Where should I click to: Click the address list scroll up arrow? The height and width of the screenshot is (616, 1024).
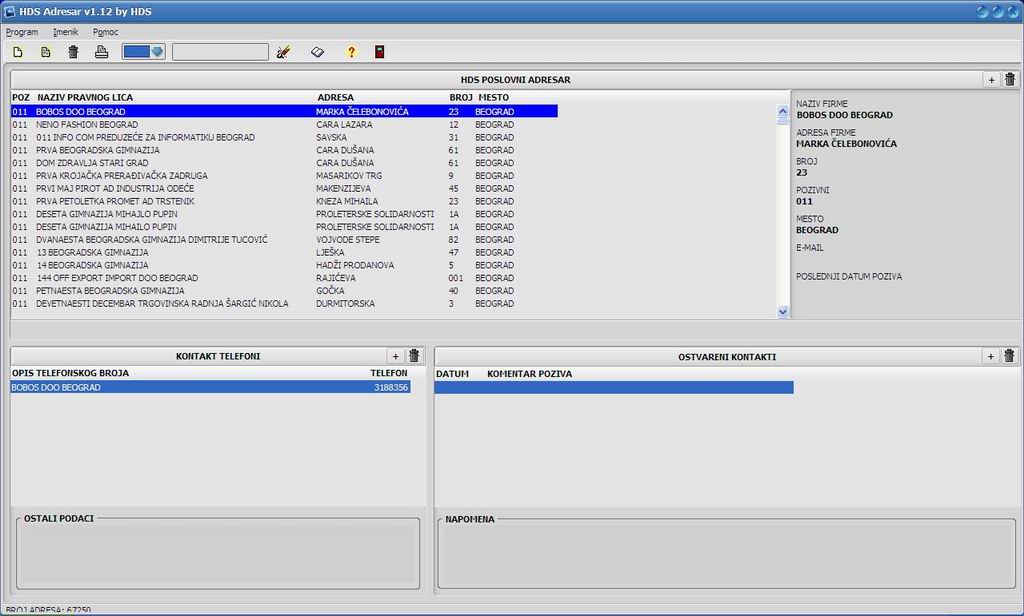[783, 111]
